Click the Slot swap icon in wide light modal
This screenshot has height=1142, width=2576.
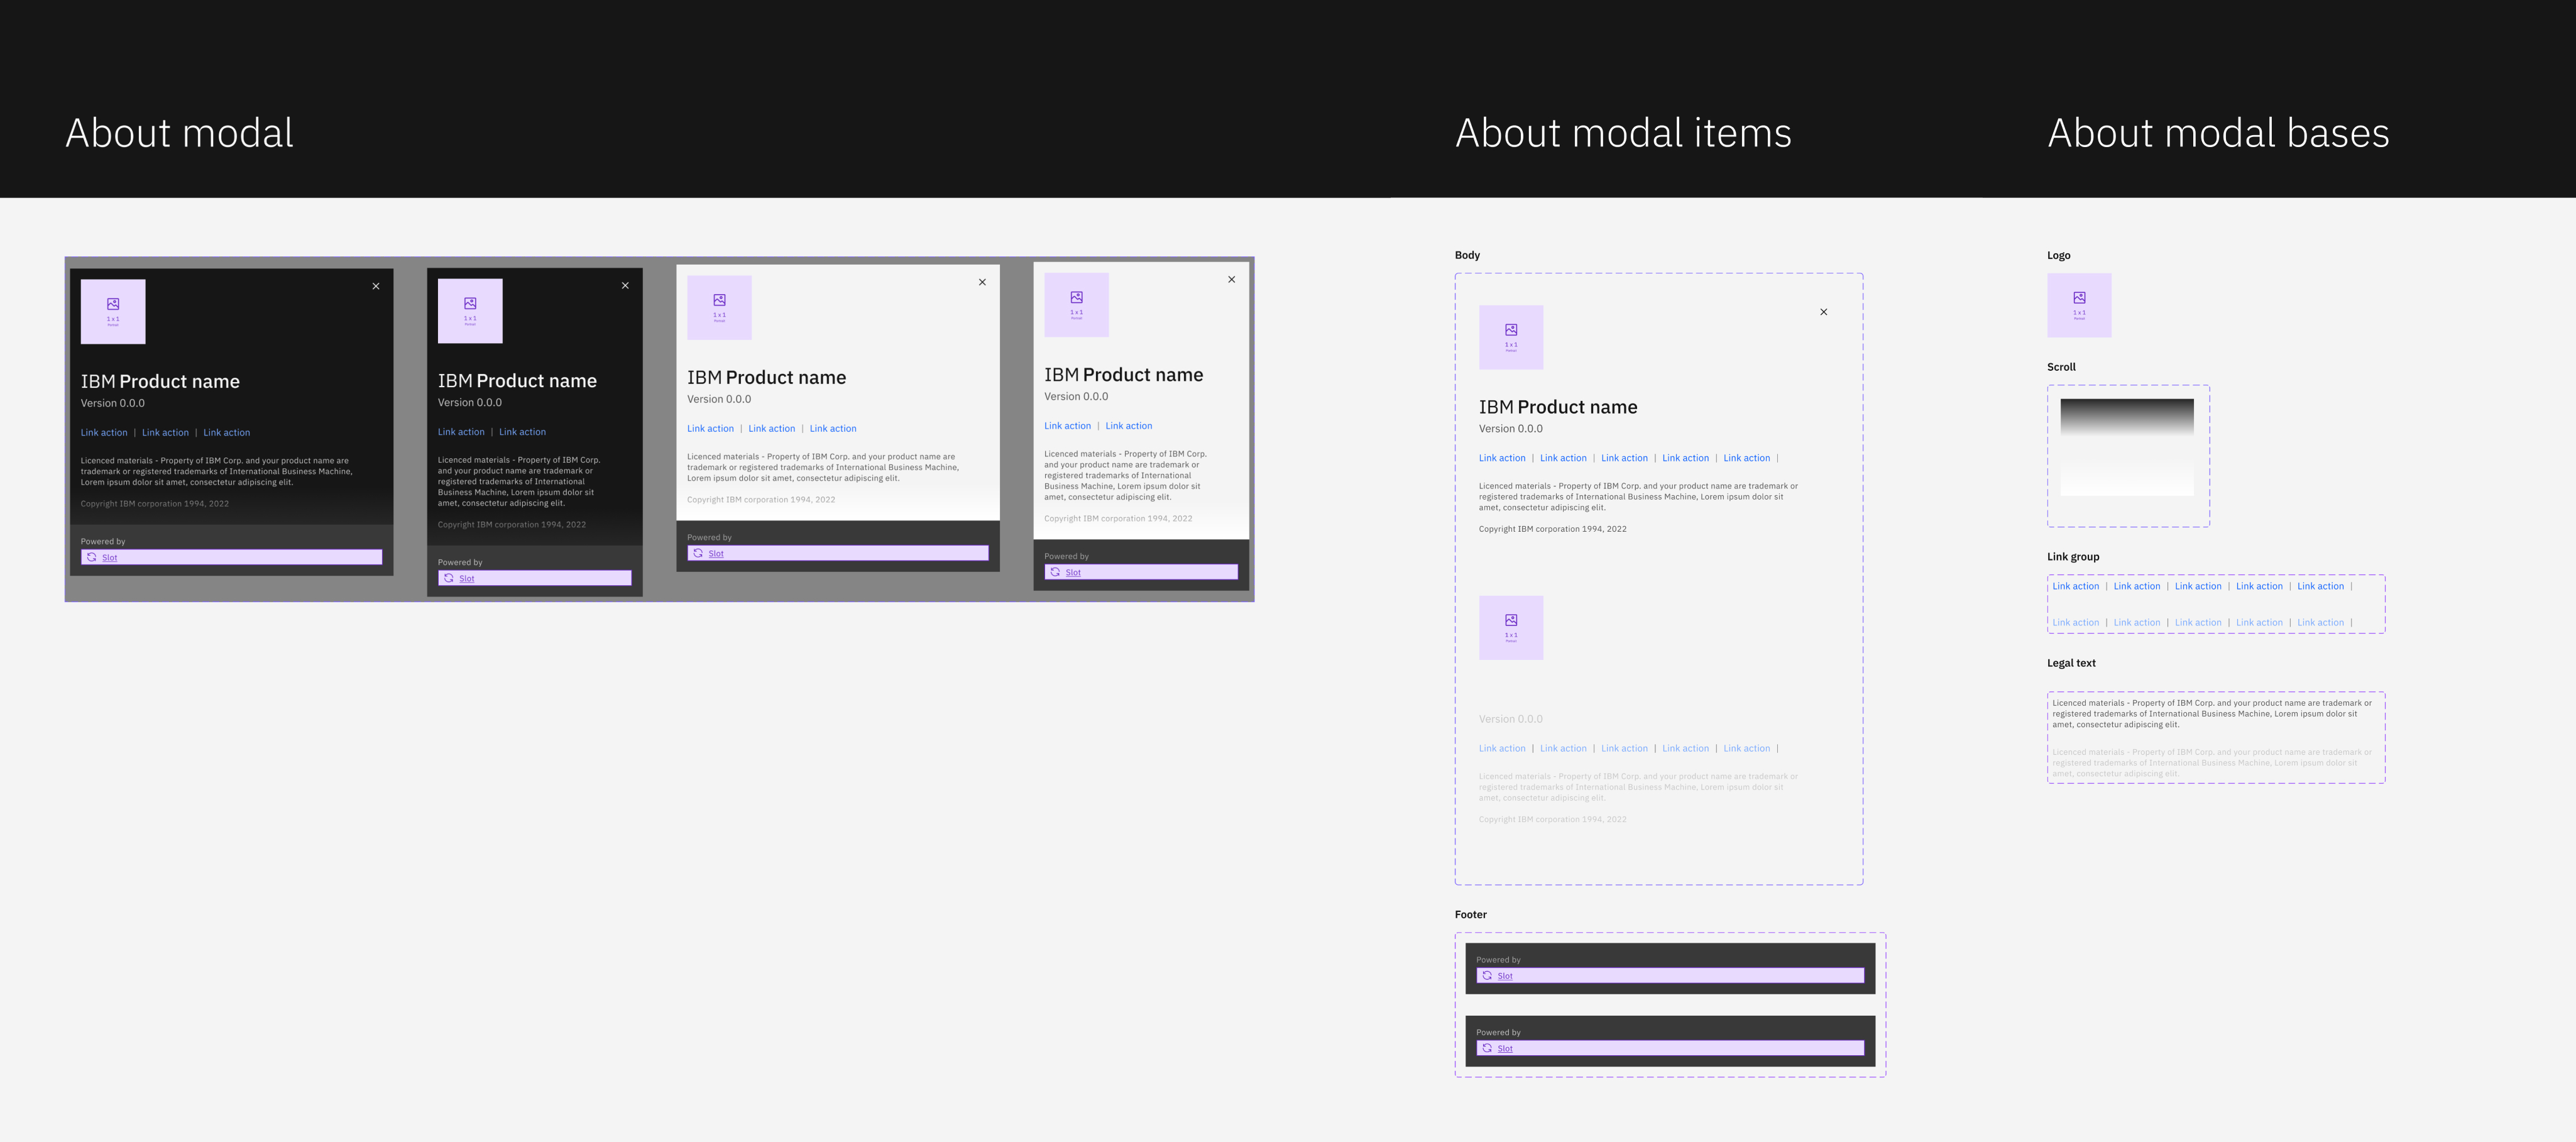[698, 553]
